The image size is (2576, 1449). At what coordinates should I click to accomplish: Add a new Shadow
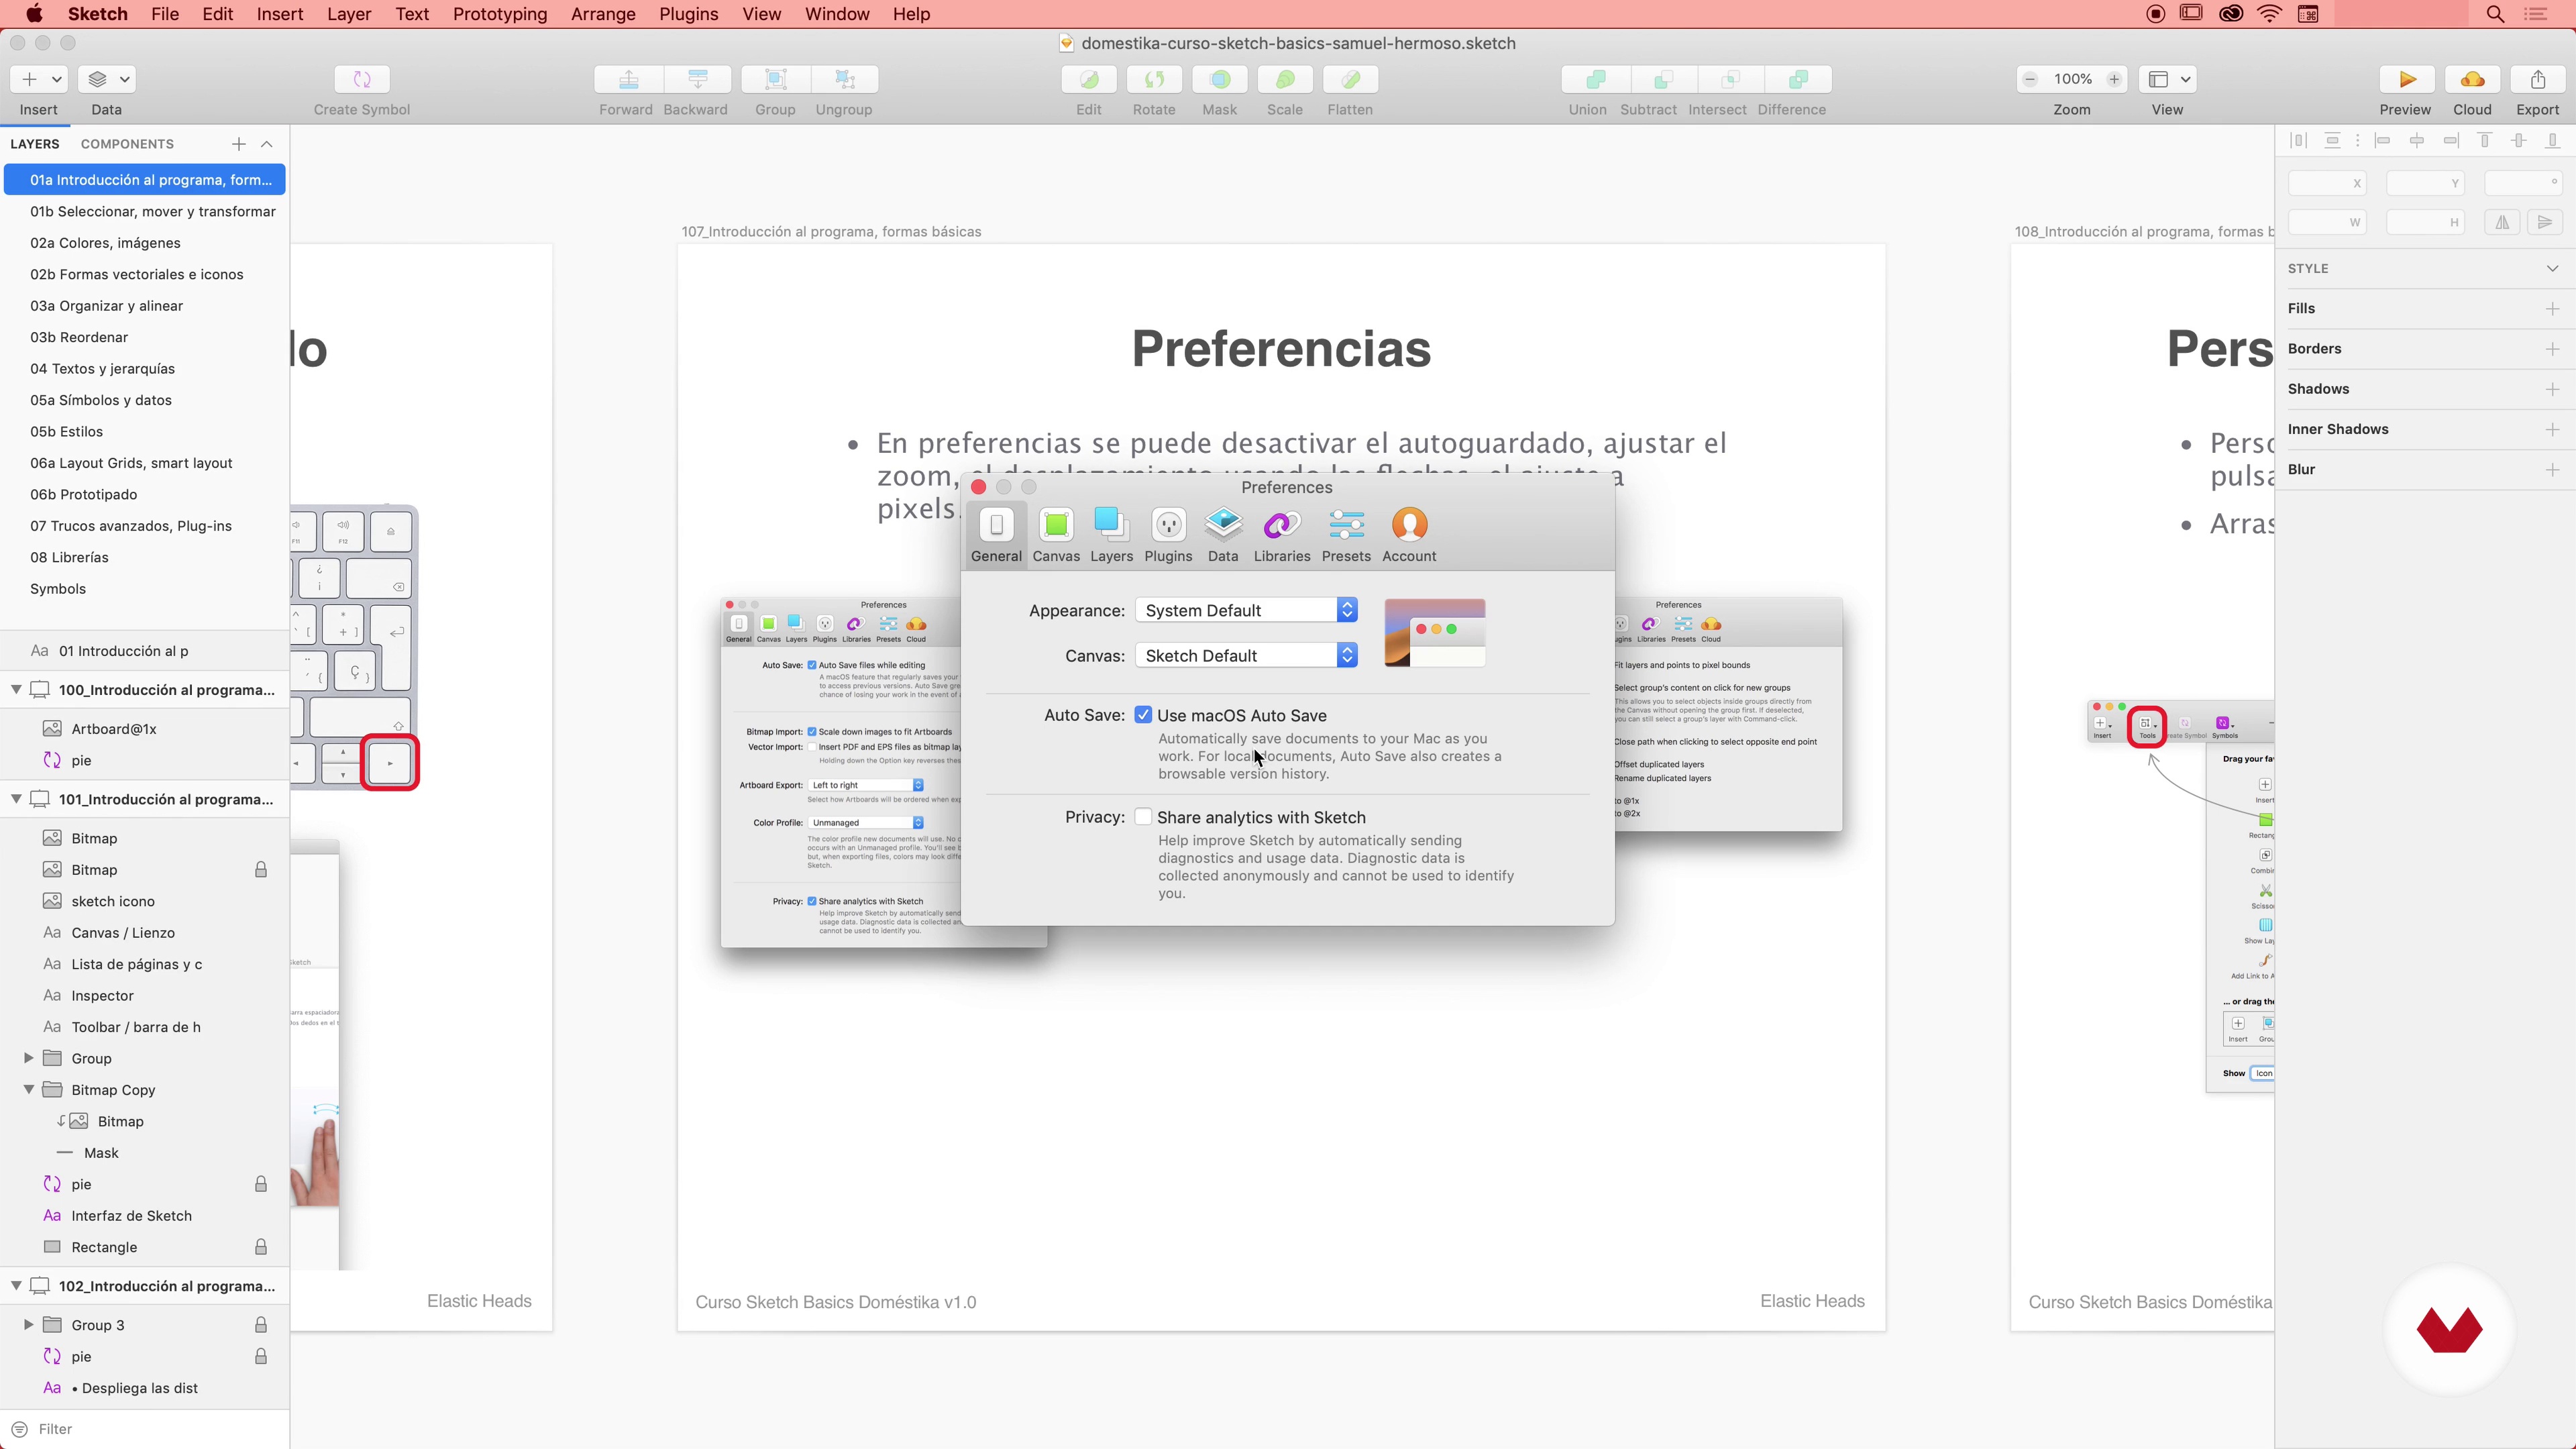(2552, 389)
